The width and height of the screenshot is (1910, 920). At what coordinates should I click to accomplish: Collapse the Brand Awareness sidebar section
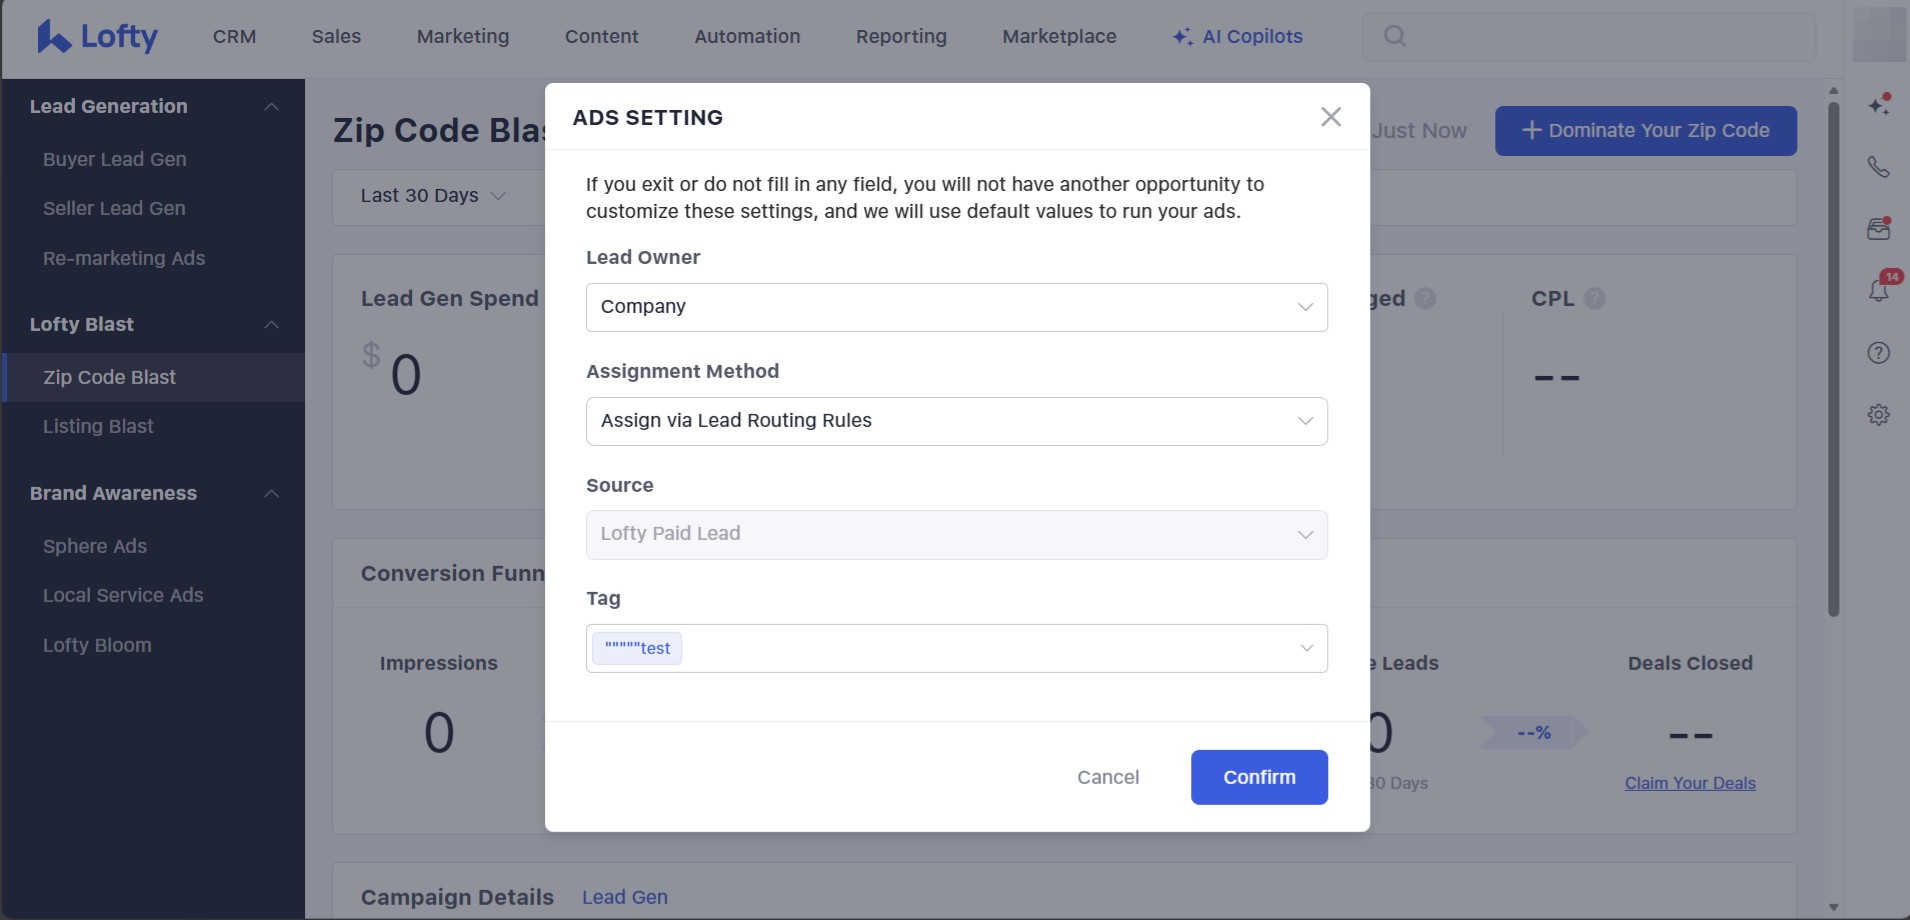pyautogui.click(x=271, y=494)
